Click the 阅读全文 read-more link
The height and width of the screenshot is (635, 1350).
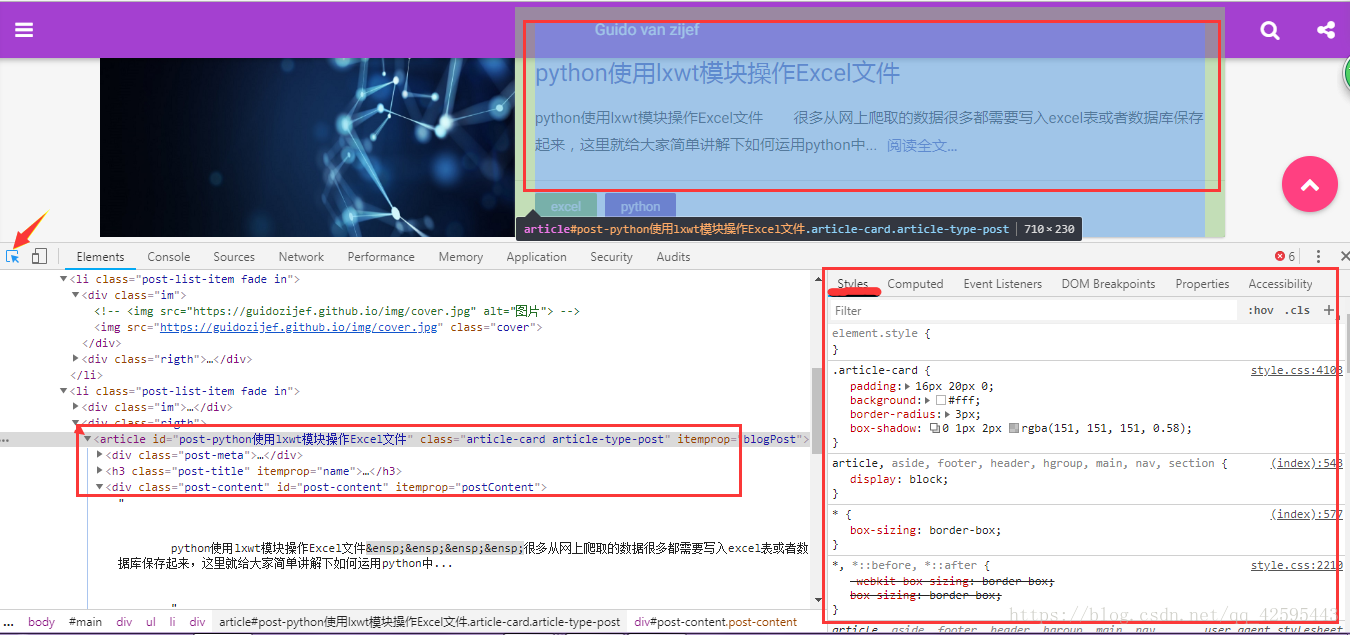[x=922, y=145]
